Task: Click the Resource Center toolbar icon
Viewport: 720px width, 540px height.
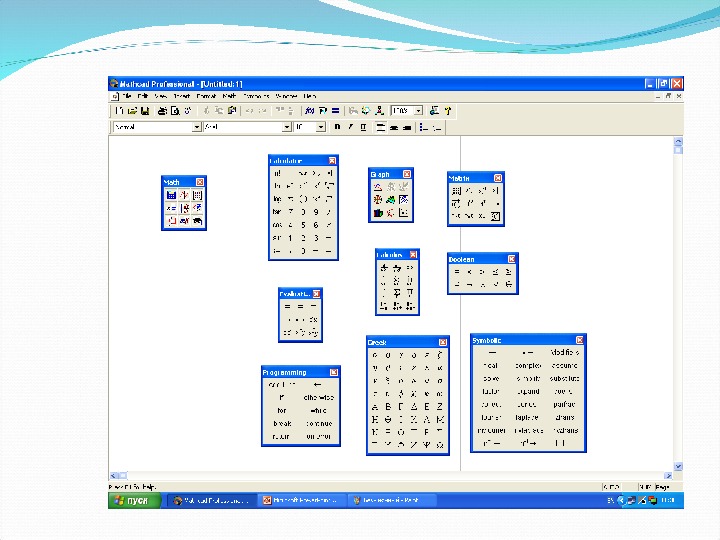Action: pos(434,111)
